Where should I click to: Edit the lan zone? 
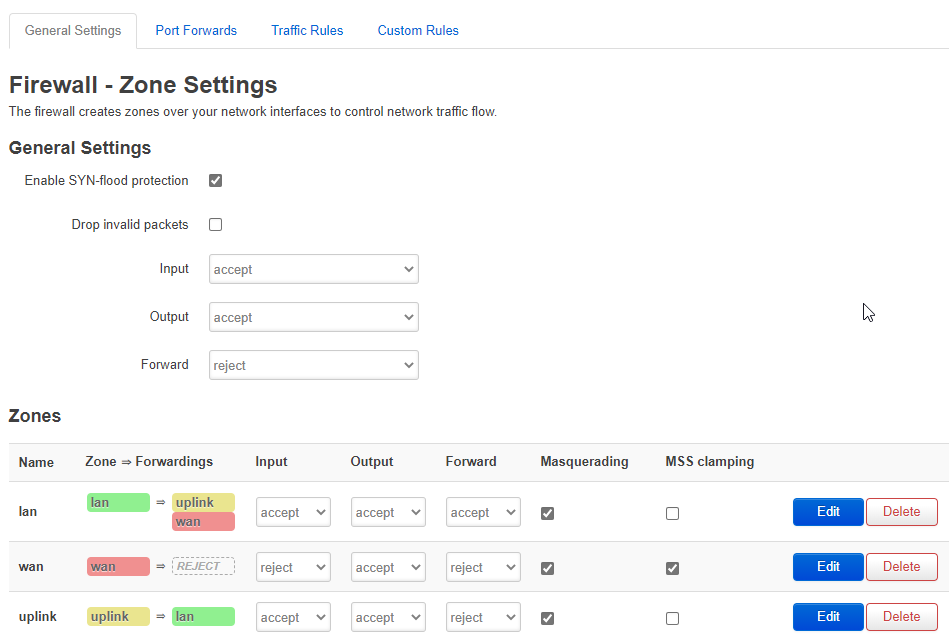click(x=827, y=512)
